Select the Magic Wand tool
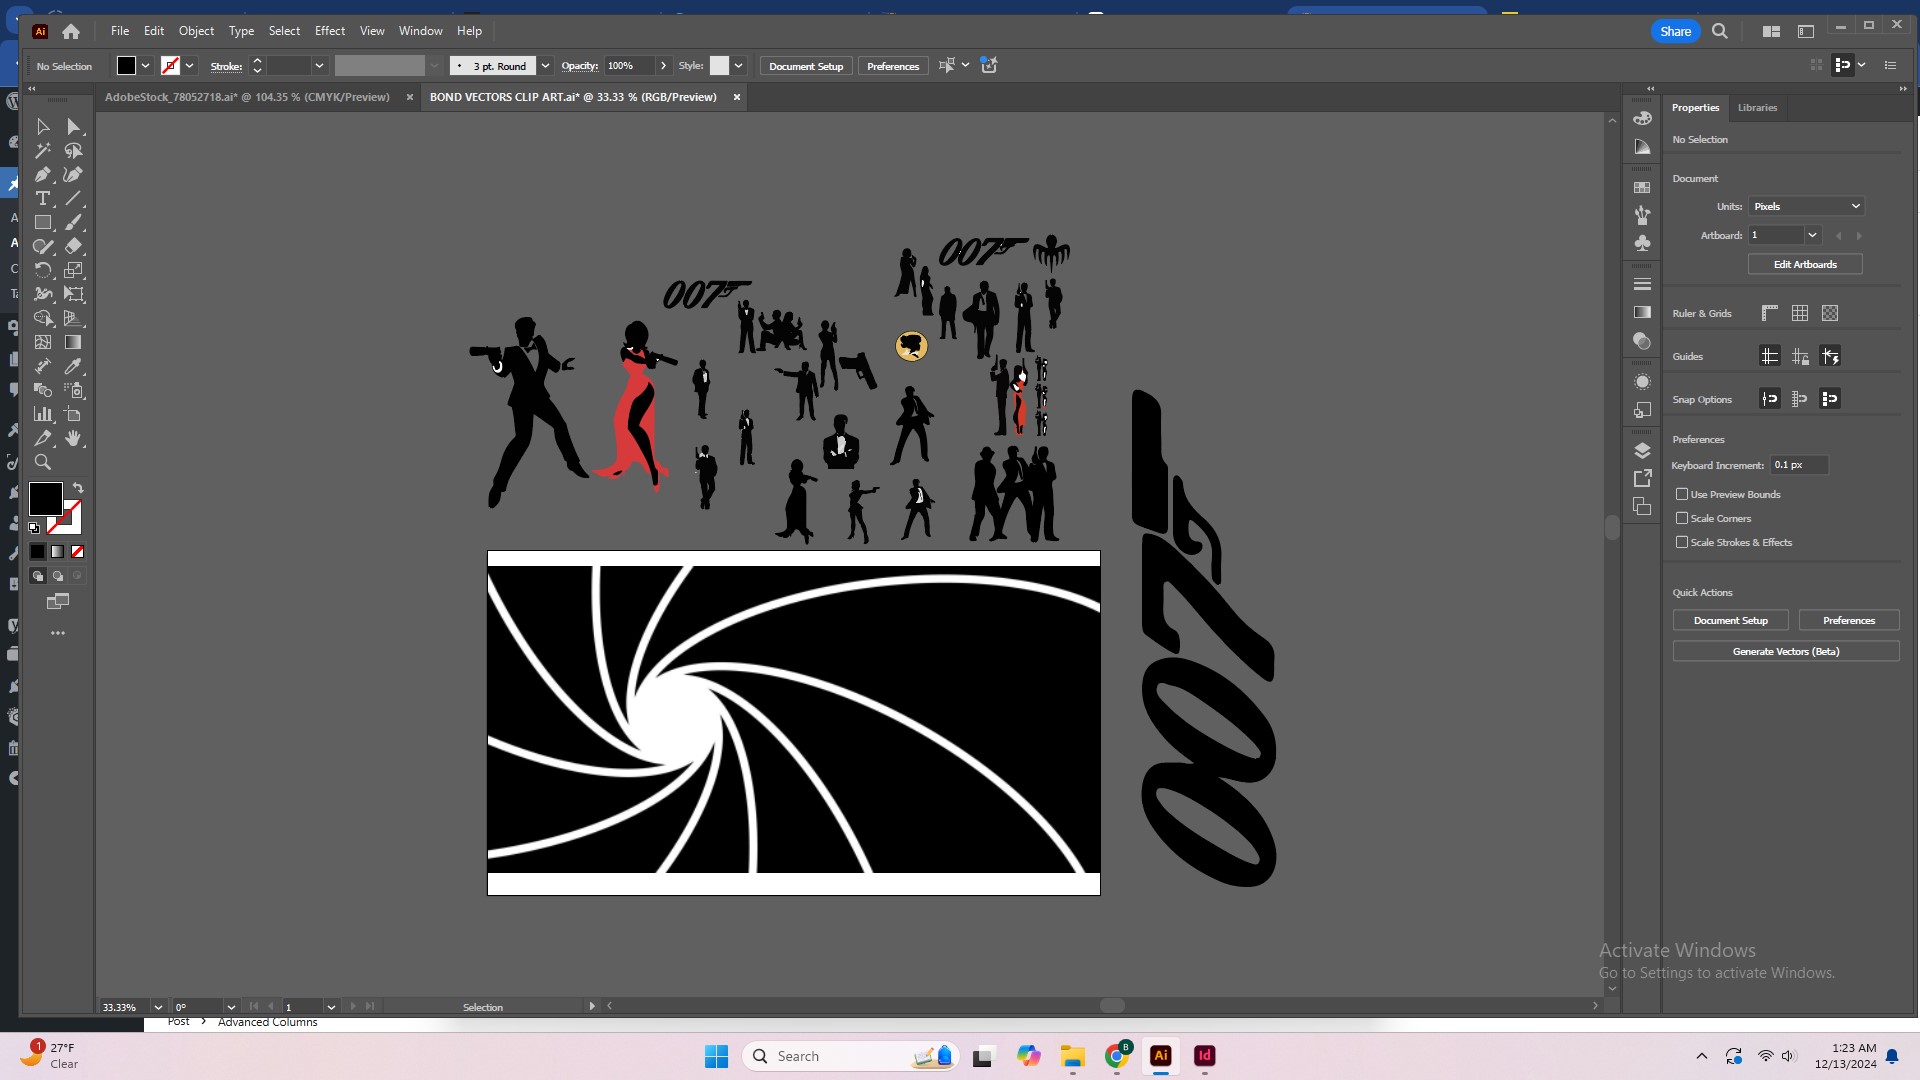Viewport: 1920px width, 1080px height. [43, 151]
